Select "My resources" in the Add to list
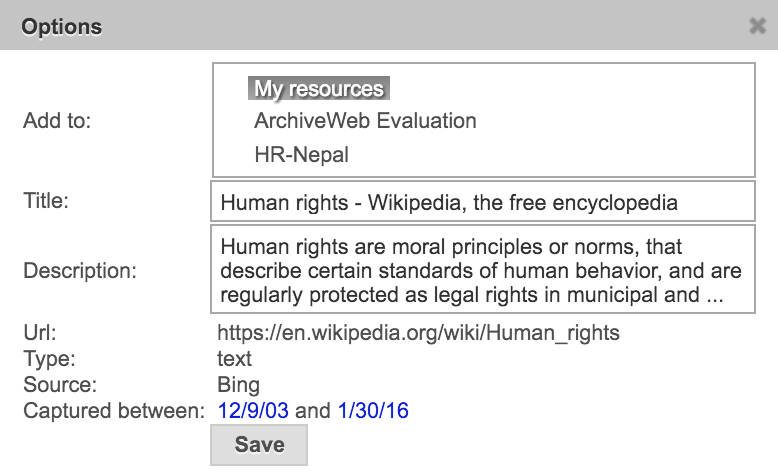 (x=318, y=89)
